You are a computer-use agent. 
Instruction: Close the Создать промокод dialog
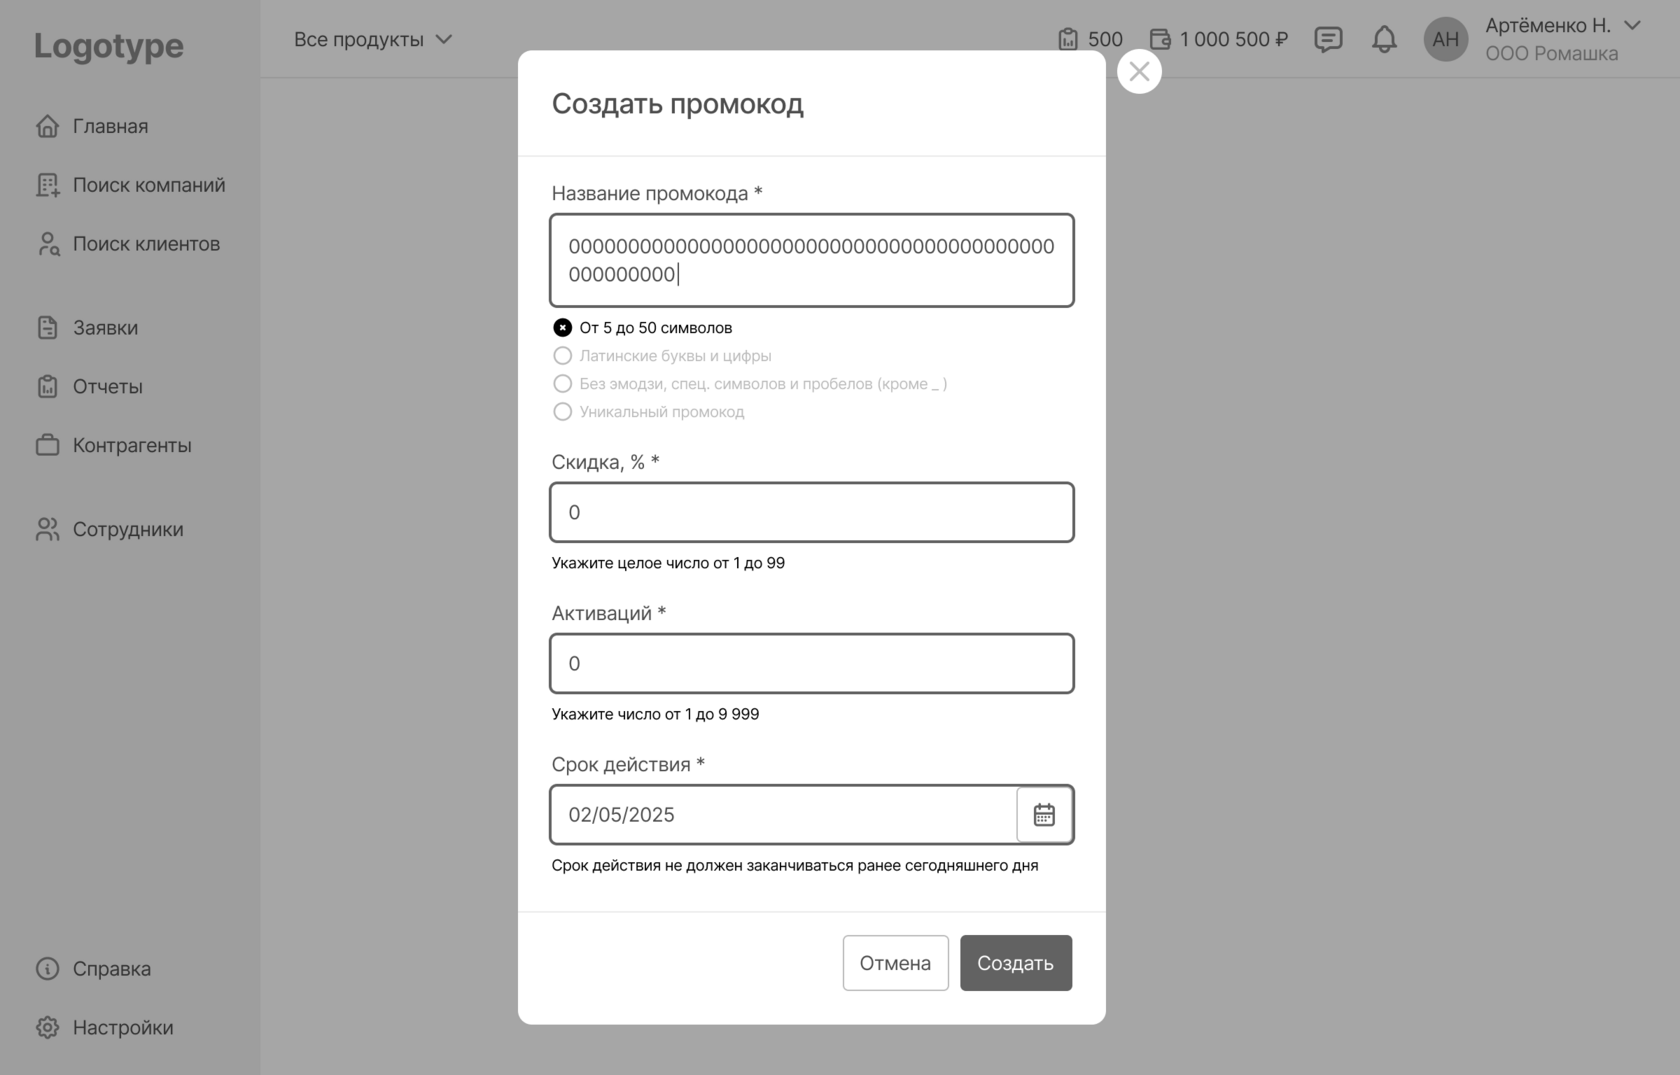[1139, 71]
